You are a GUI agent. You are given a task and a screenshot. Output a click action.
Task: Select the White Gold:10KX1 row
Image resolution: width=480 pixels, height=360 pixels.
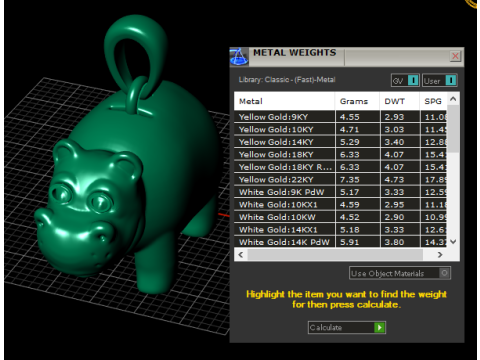340,205
